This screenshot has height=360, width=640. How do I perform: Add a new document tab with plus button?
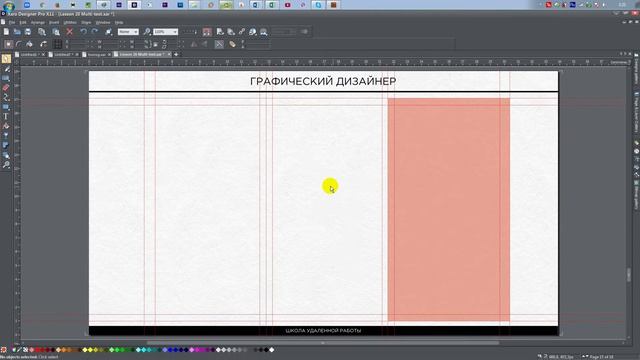click(176, 54)
